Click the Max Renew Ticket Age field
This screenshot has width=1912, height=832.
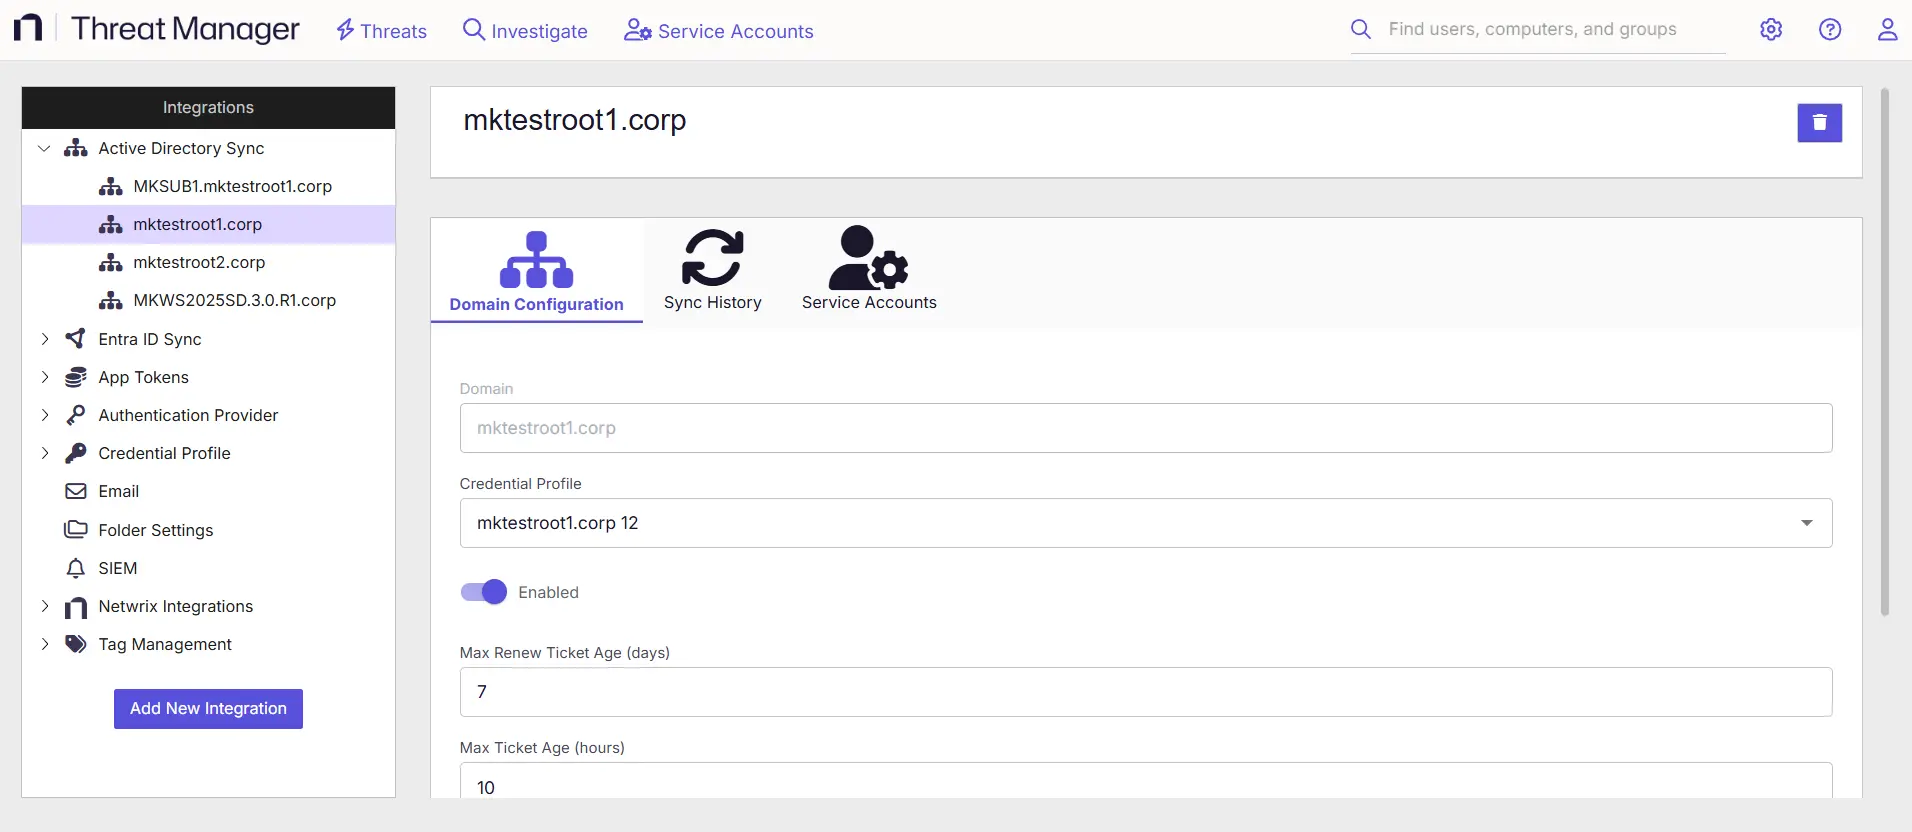coord(1145,692)
